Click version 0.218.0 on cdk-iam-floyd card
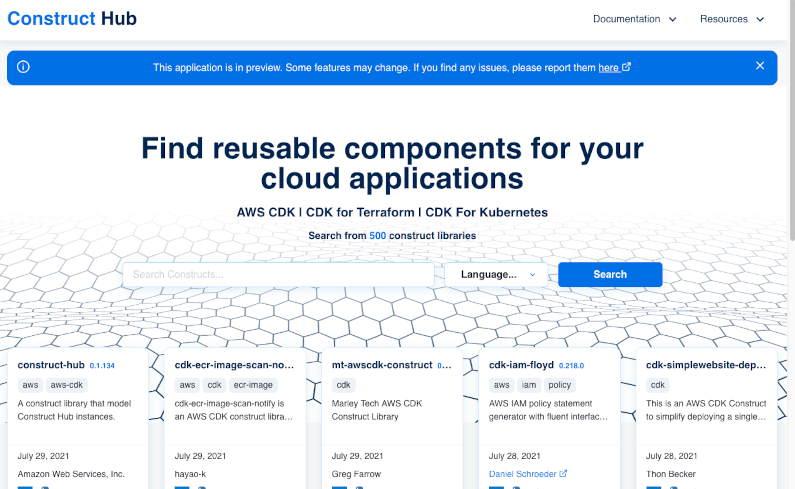The height and width of the screenshot is (489, 795). pos(571,366)
